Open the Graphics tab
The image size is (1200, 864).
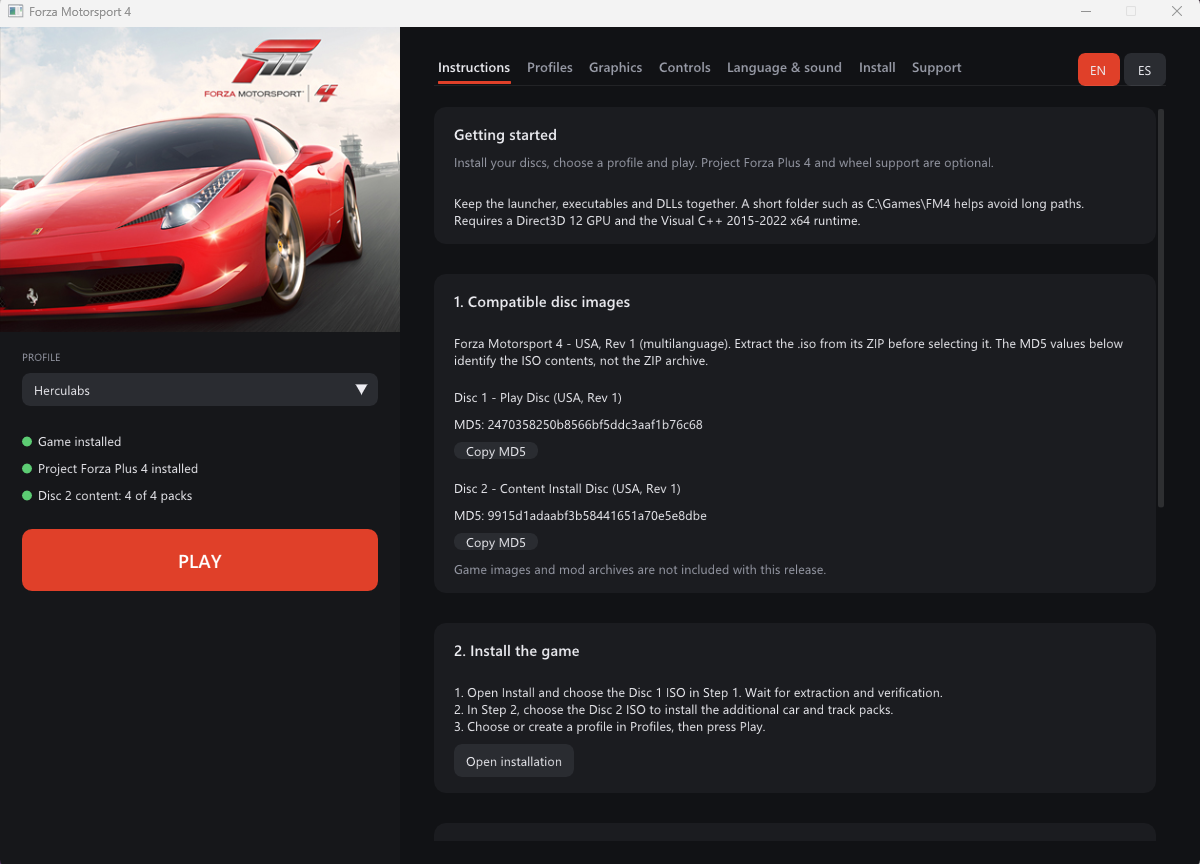click(615, 67)
